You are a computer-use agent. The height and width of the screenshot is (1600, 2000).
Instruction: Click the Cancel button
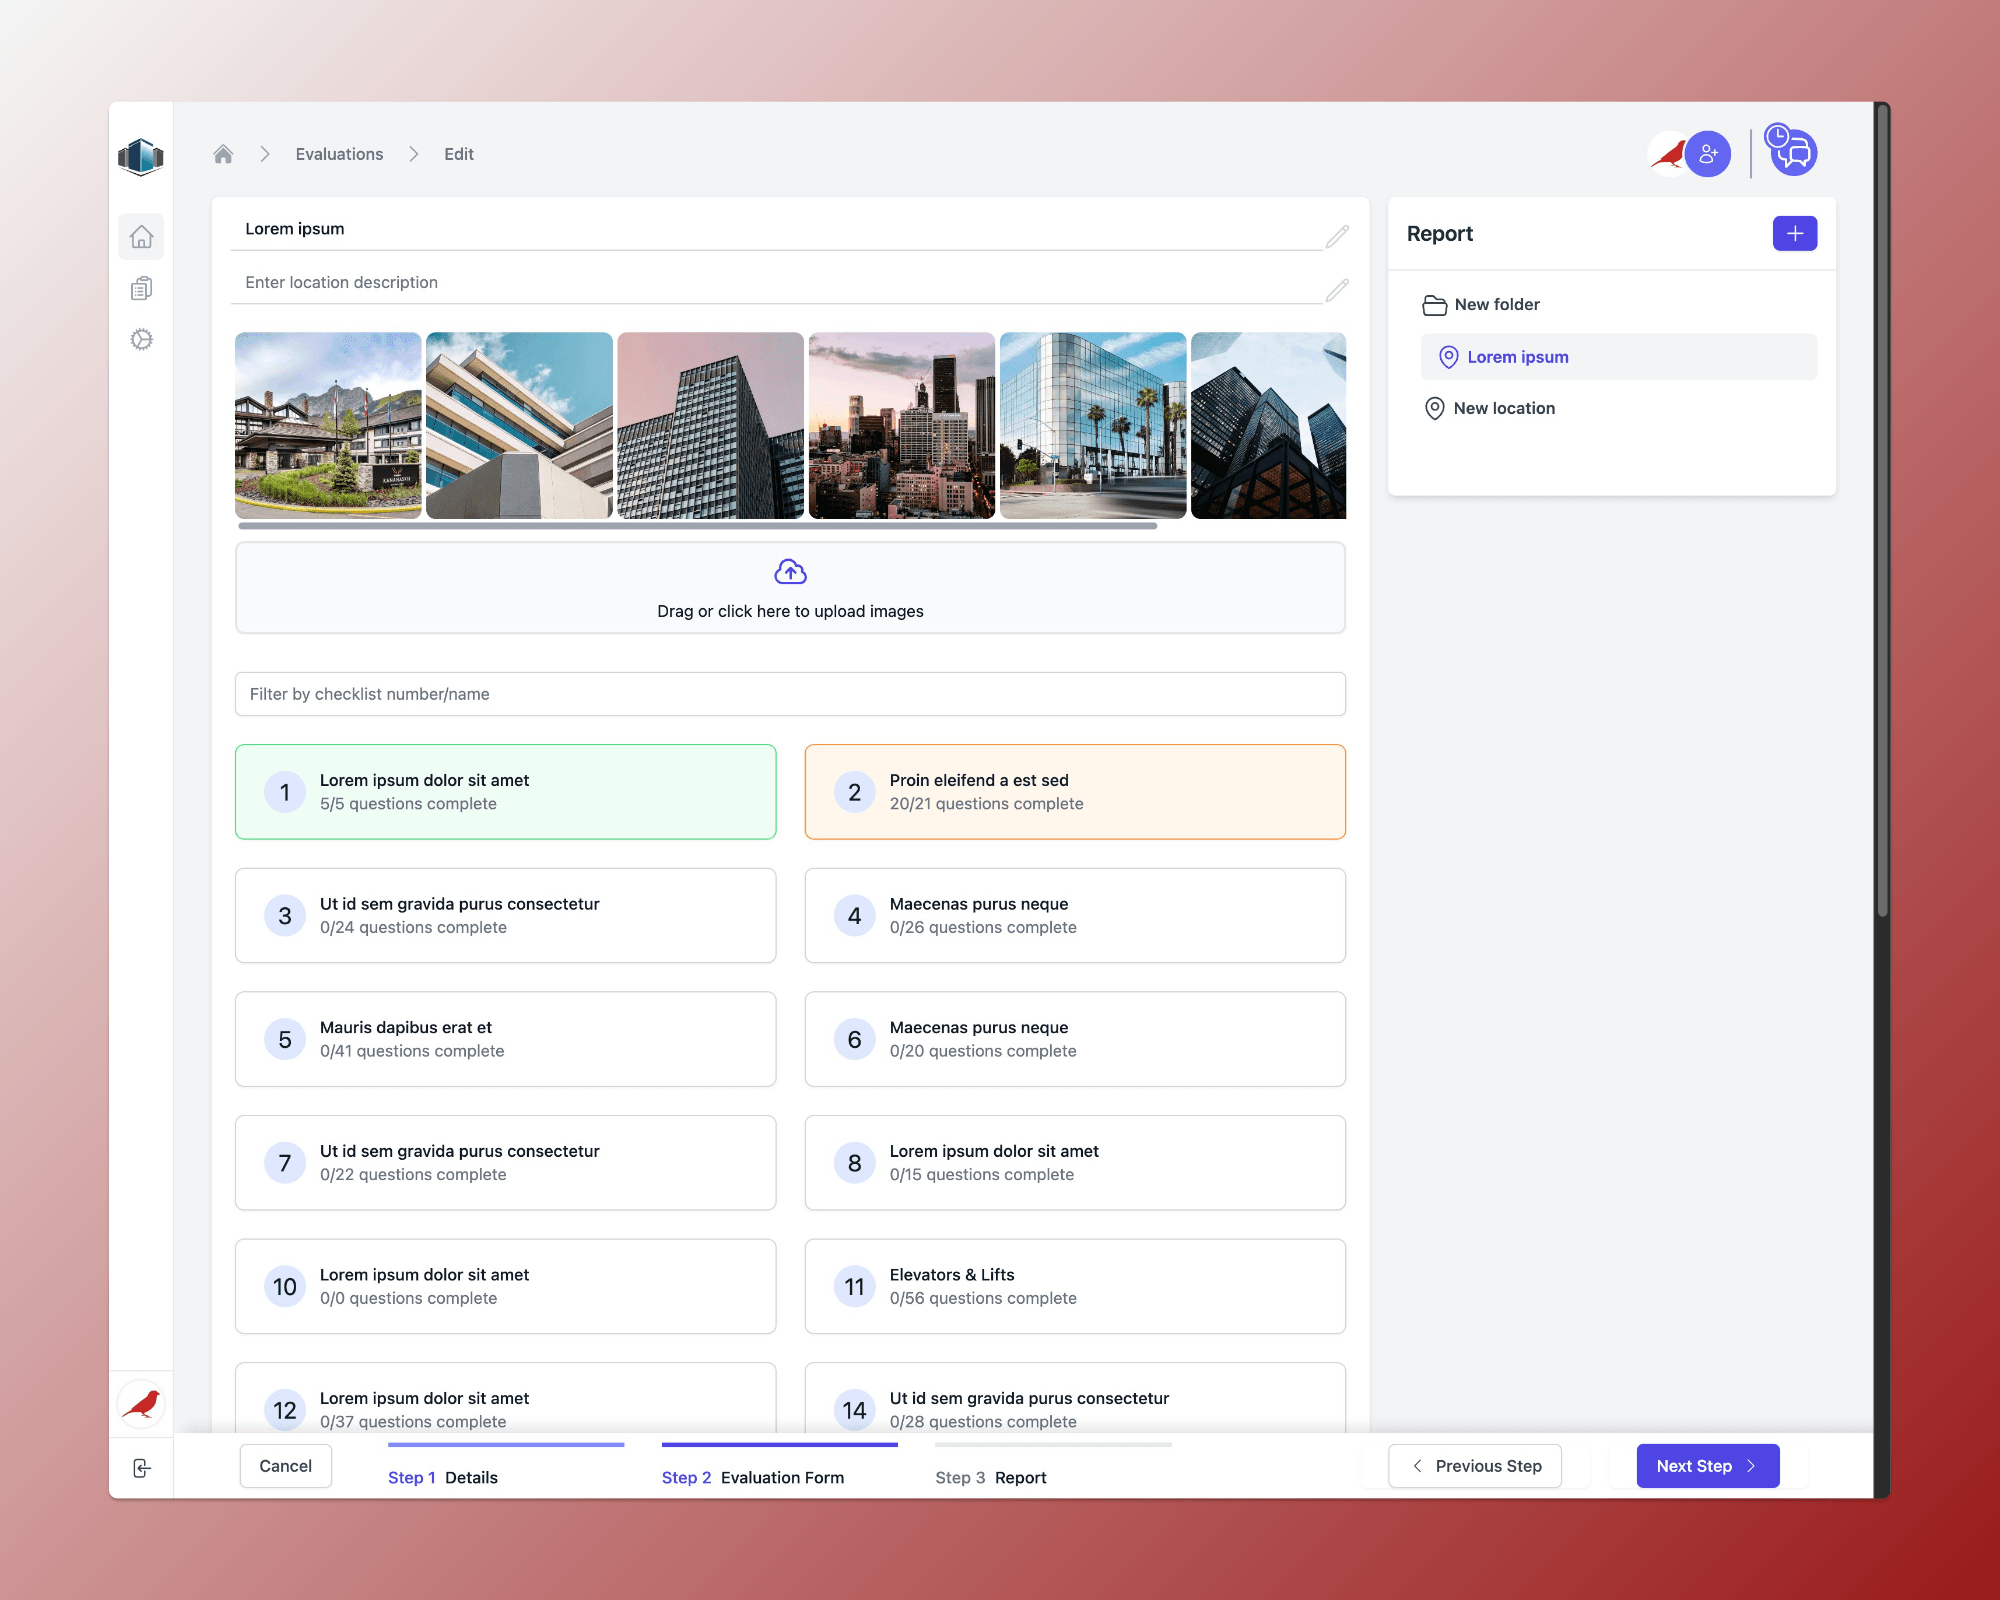[285, 1466]
